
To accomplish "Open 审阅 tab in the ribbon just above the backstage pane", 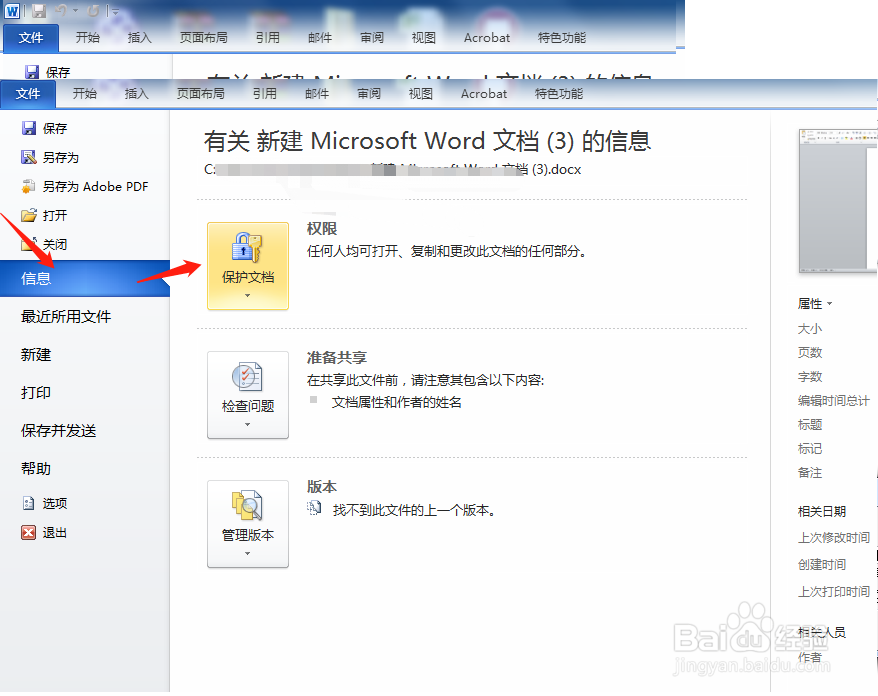I will (x=369, y=94).
